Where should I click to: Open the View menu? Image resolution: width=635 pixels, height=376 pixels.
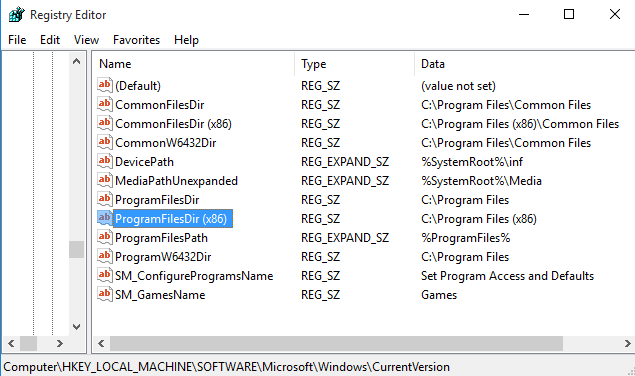click(x=86, y=40)
